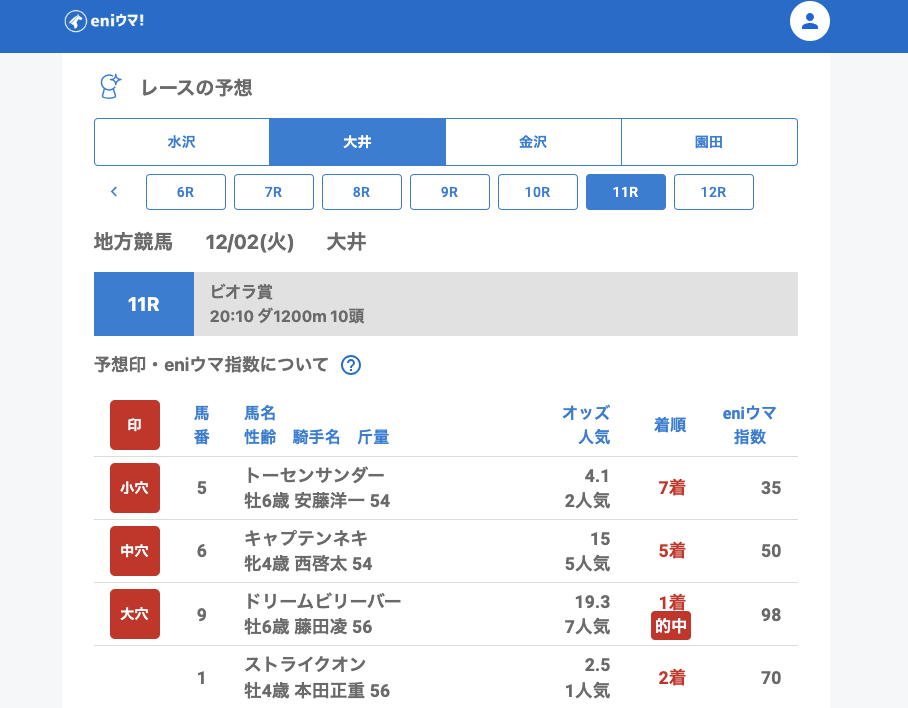Click horse name ドリームビリーバー

point(322,601)
